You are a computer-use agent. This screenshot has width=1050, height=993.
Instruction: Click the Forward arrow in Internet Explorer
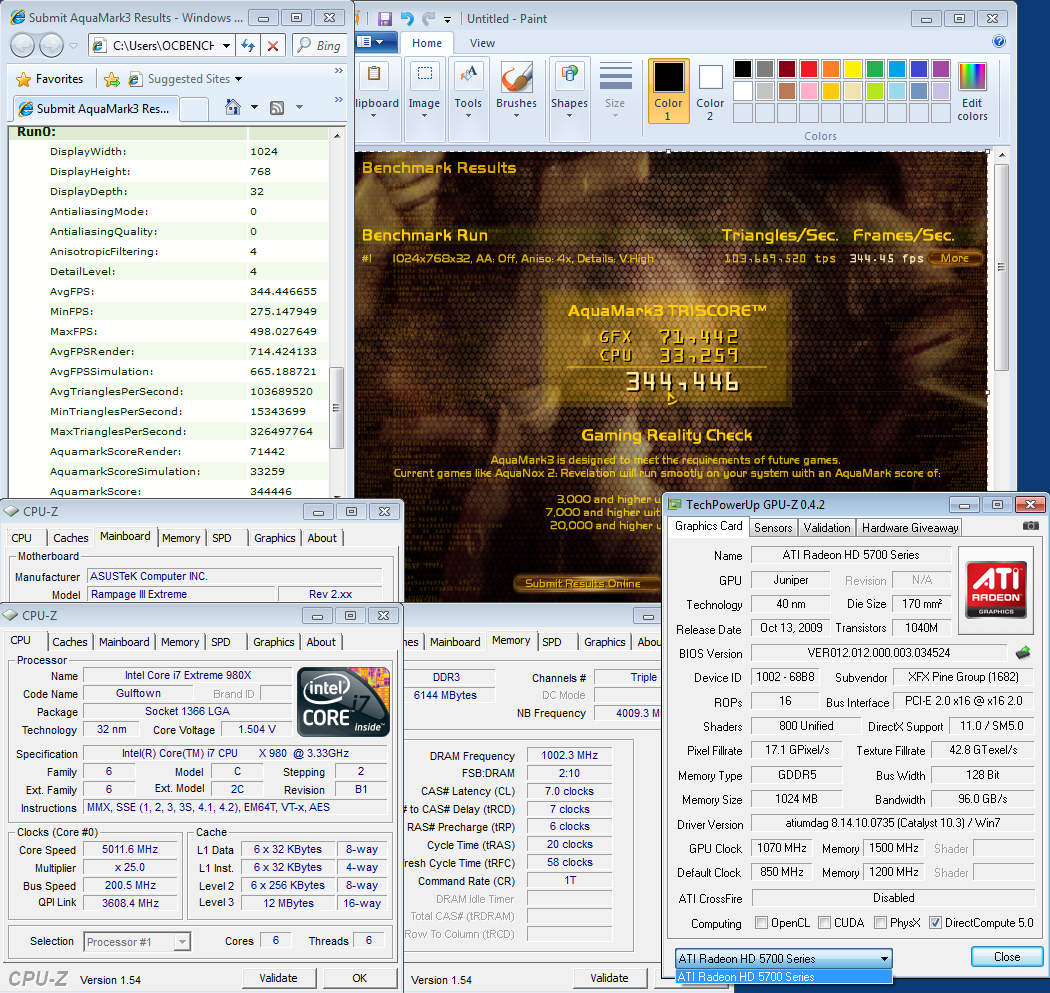(x=51, y=46)
